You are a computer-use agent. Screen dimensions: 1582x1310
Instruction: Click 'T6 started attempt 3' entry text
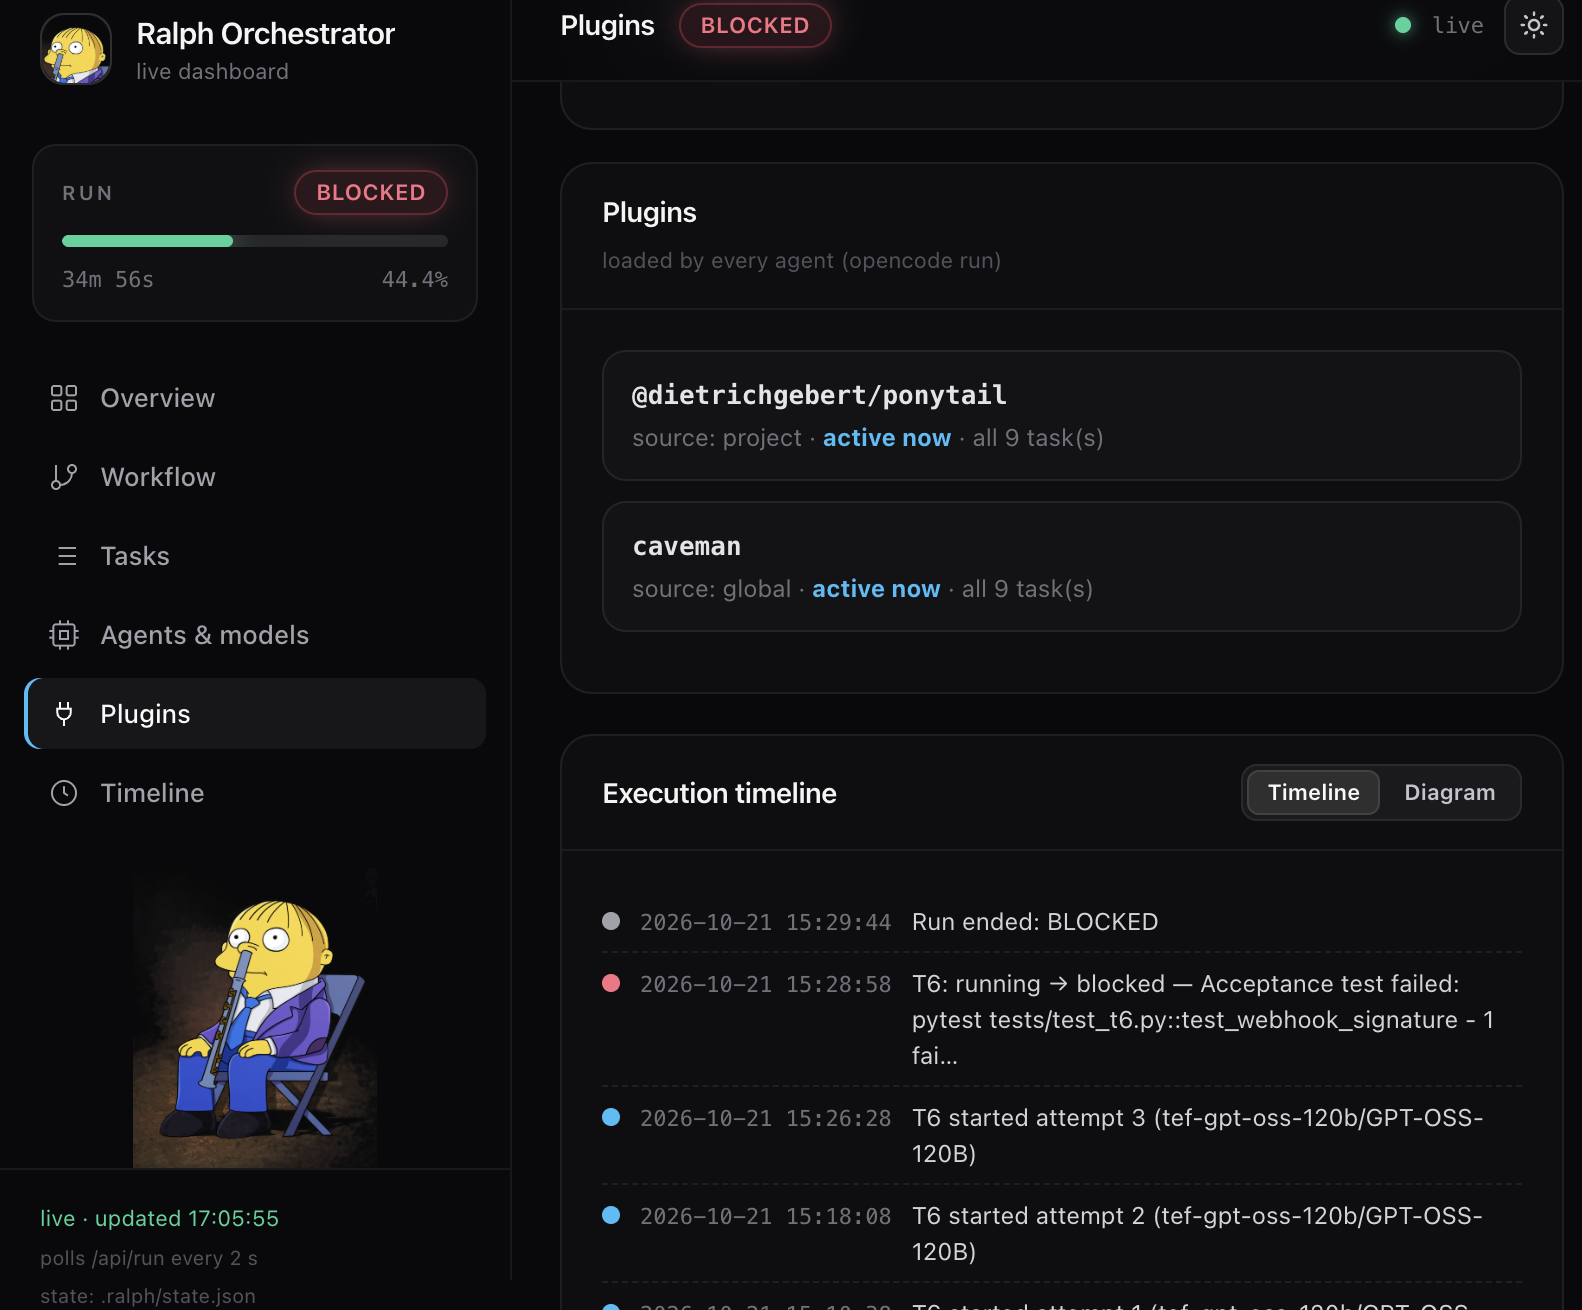point(1198,1136)
